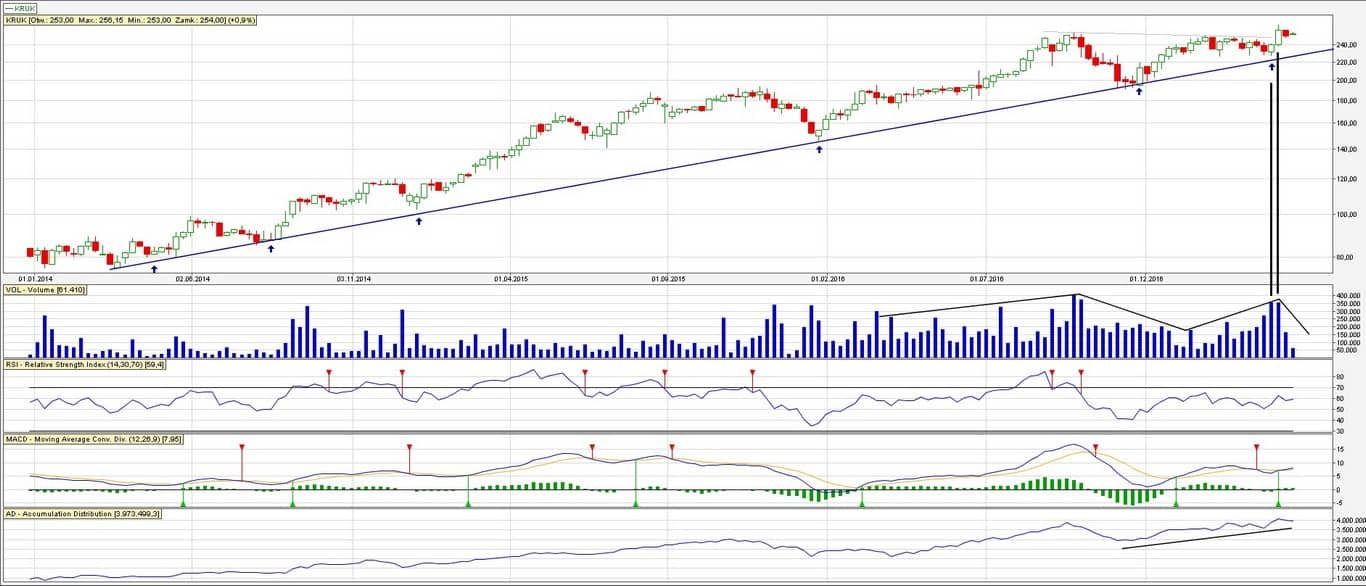Click the KRUK price info header label
Viewport: 1366px width, 586px height.
click(x=130, y=19)
